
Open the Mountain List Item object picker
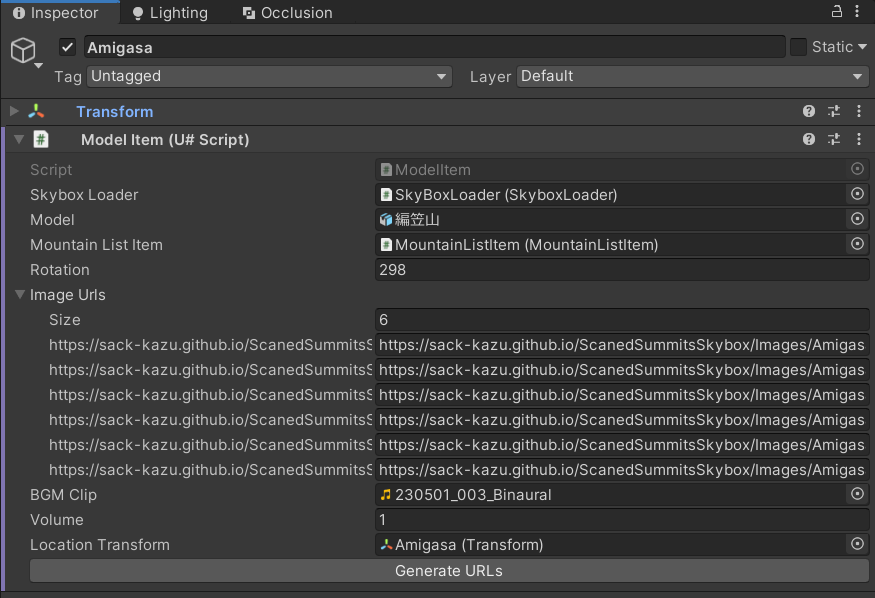click(x=858, y=244)
